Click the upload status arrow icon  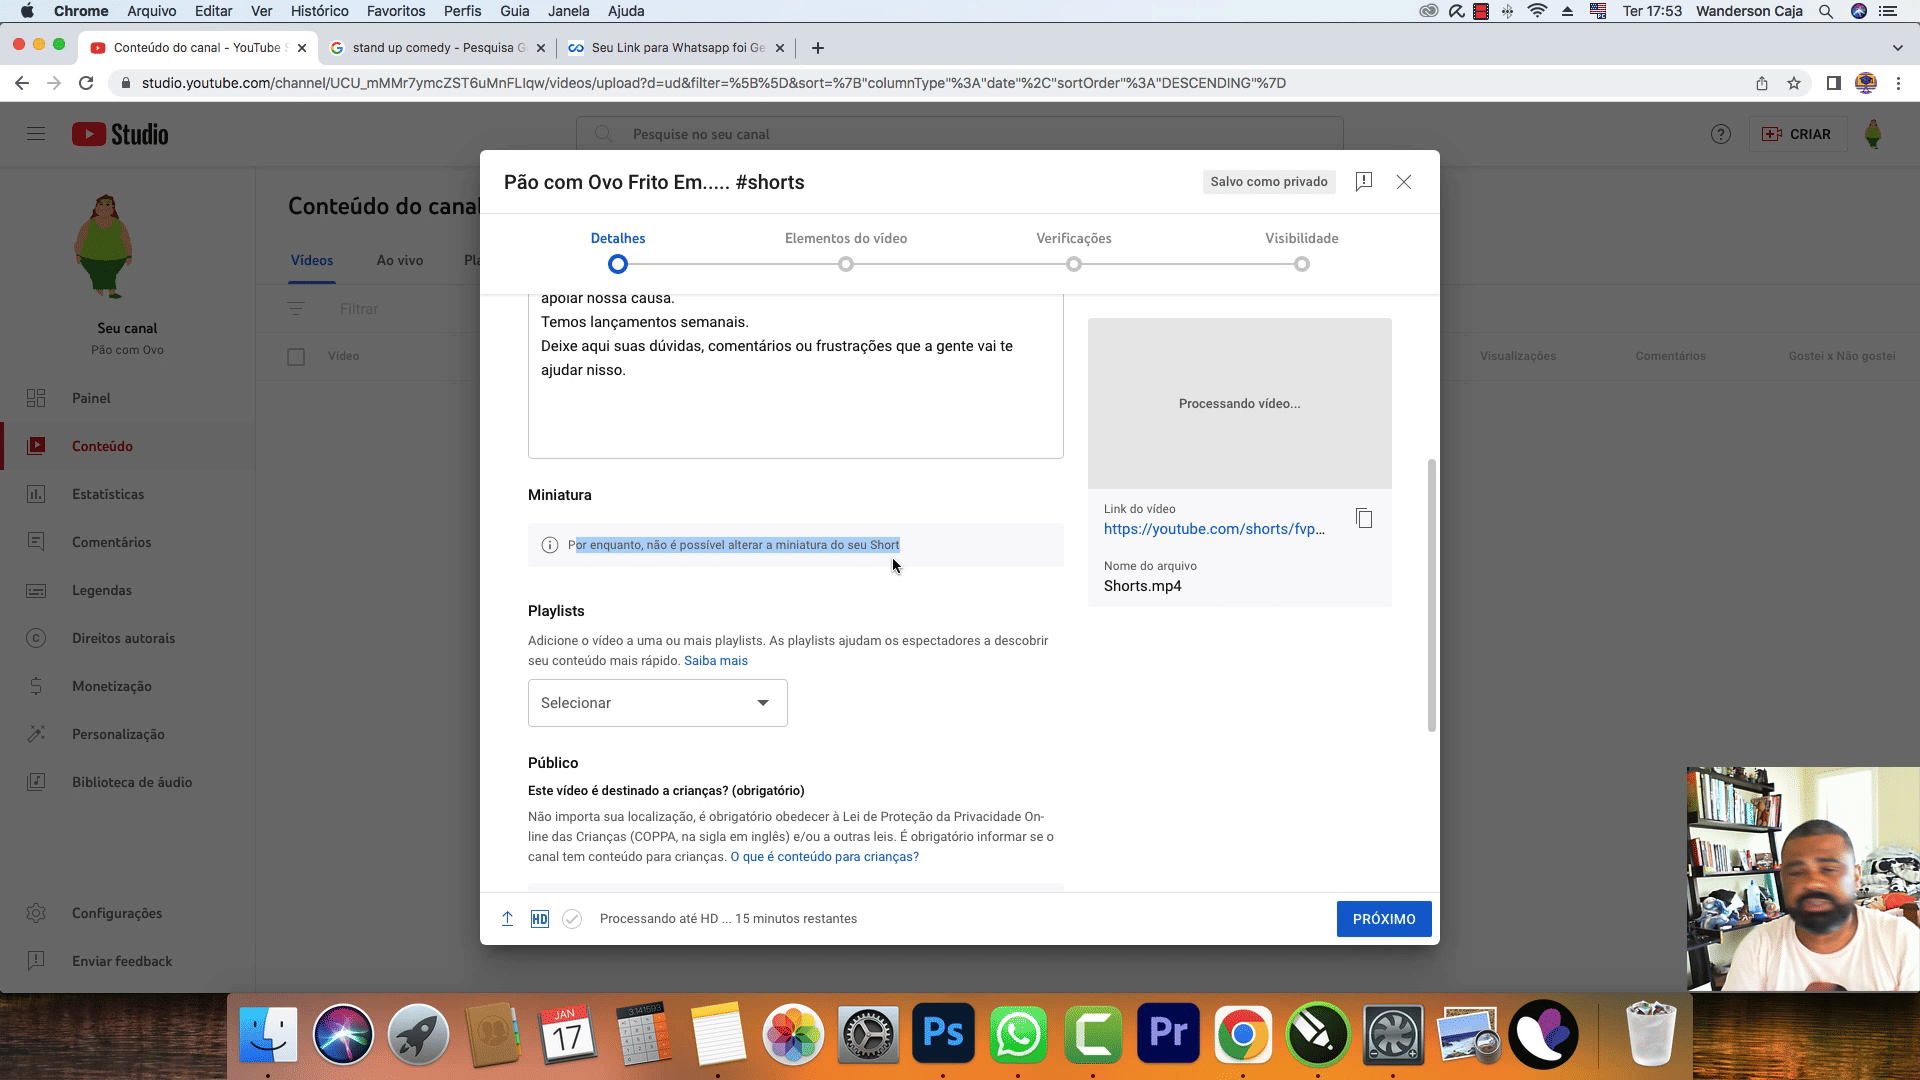point(507,919)
